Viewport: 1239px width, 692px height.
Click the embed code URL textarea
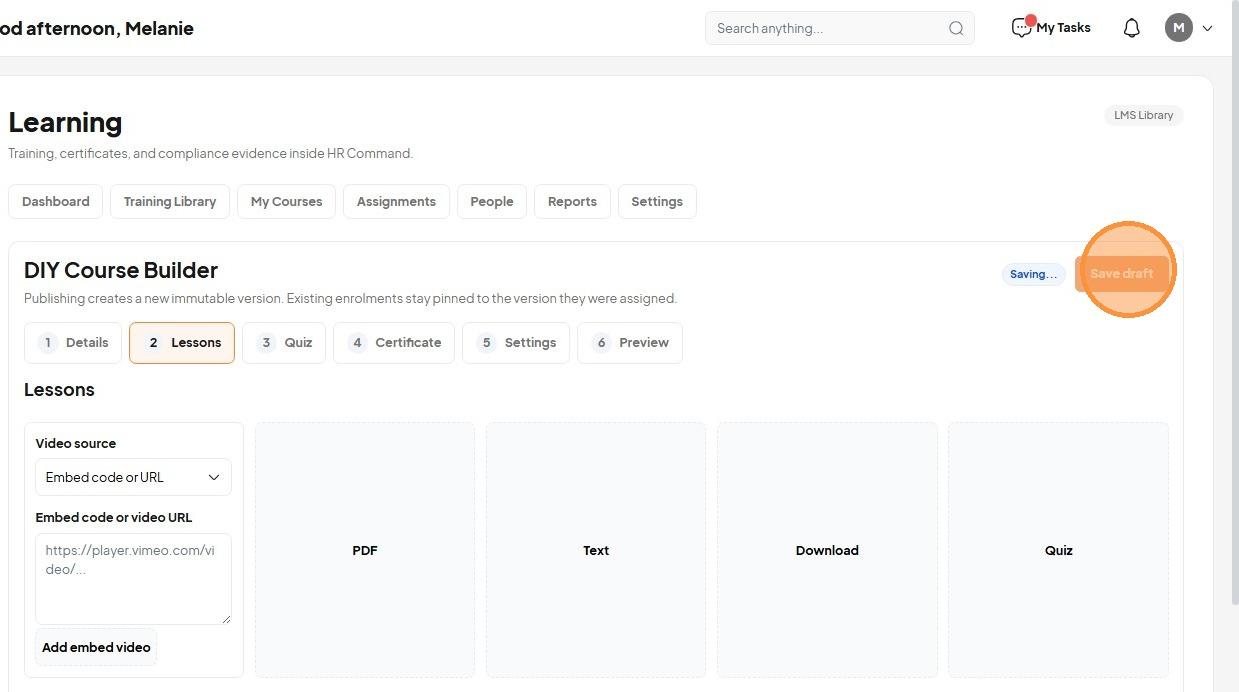pos(133,579)
